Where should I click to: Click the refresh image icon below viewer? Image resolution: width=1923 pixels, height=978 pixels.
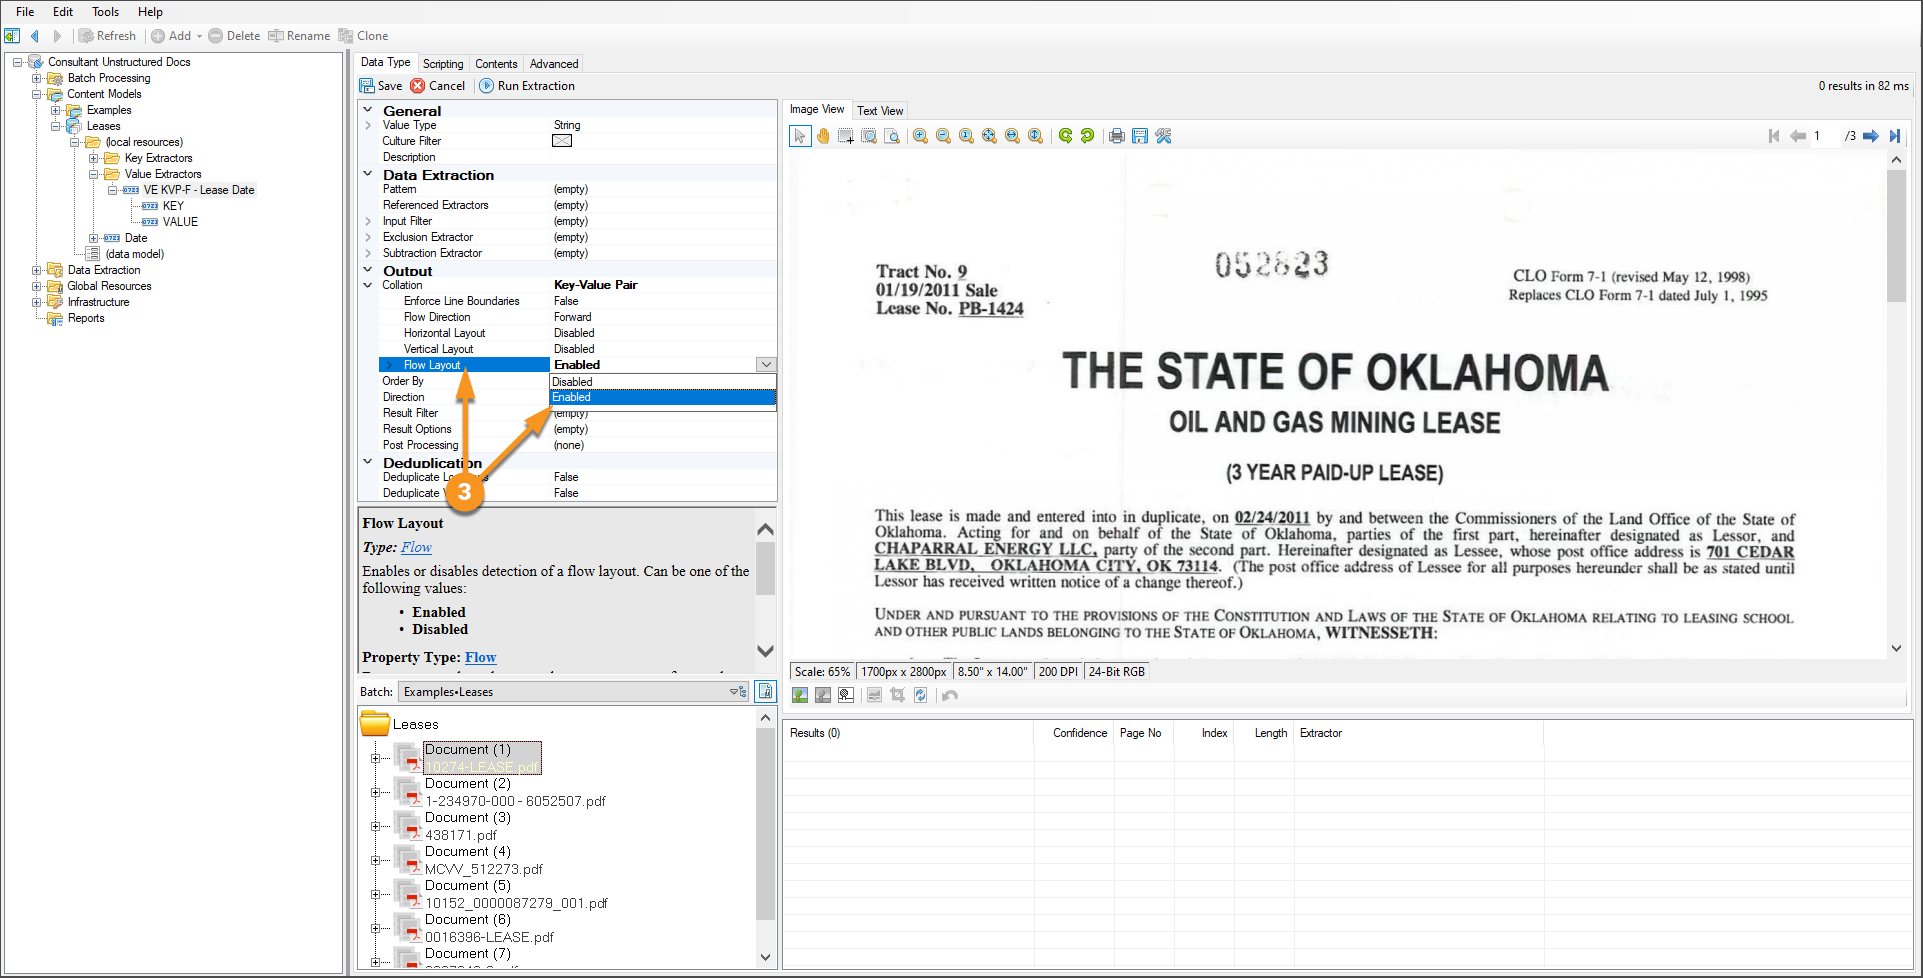pyautogui.click(x=920, y=695)
